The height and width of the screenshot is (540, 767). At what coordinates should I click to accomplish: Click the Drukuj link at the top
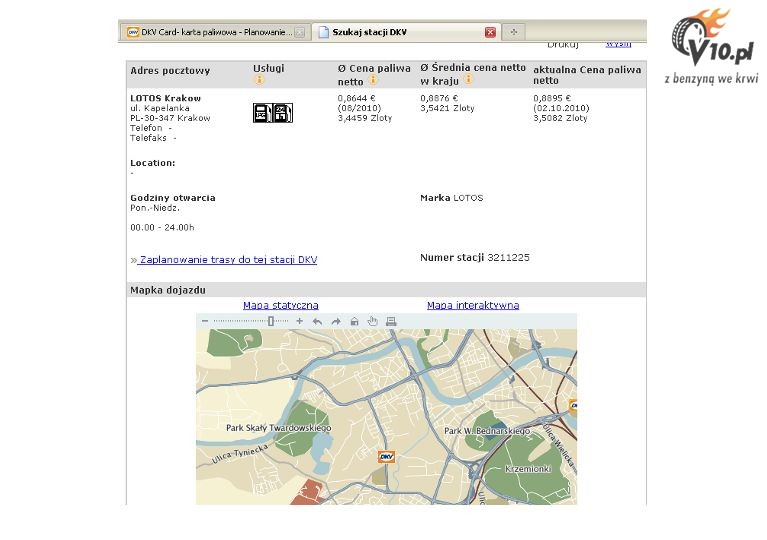pos(563,45)
